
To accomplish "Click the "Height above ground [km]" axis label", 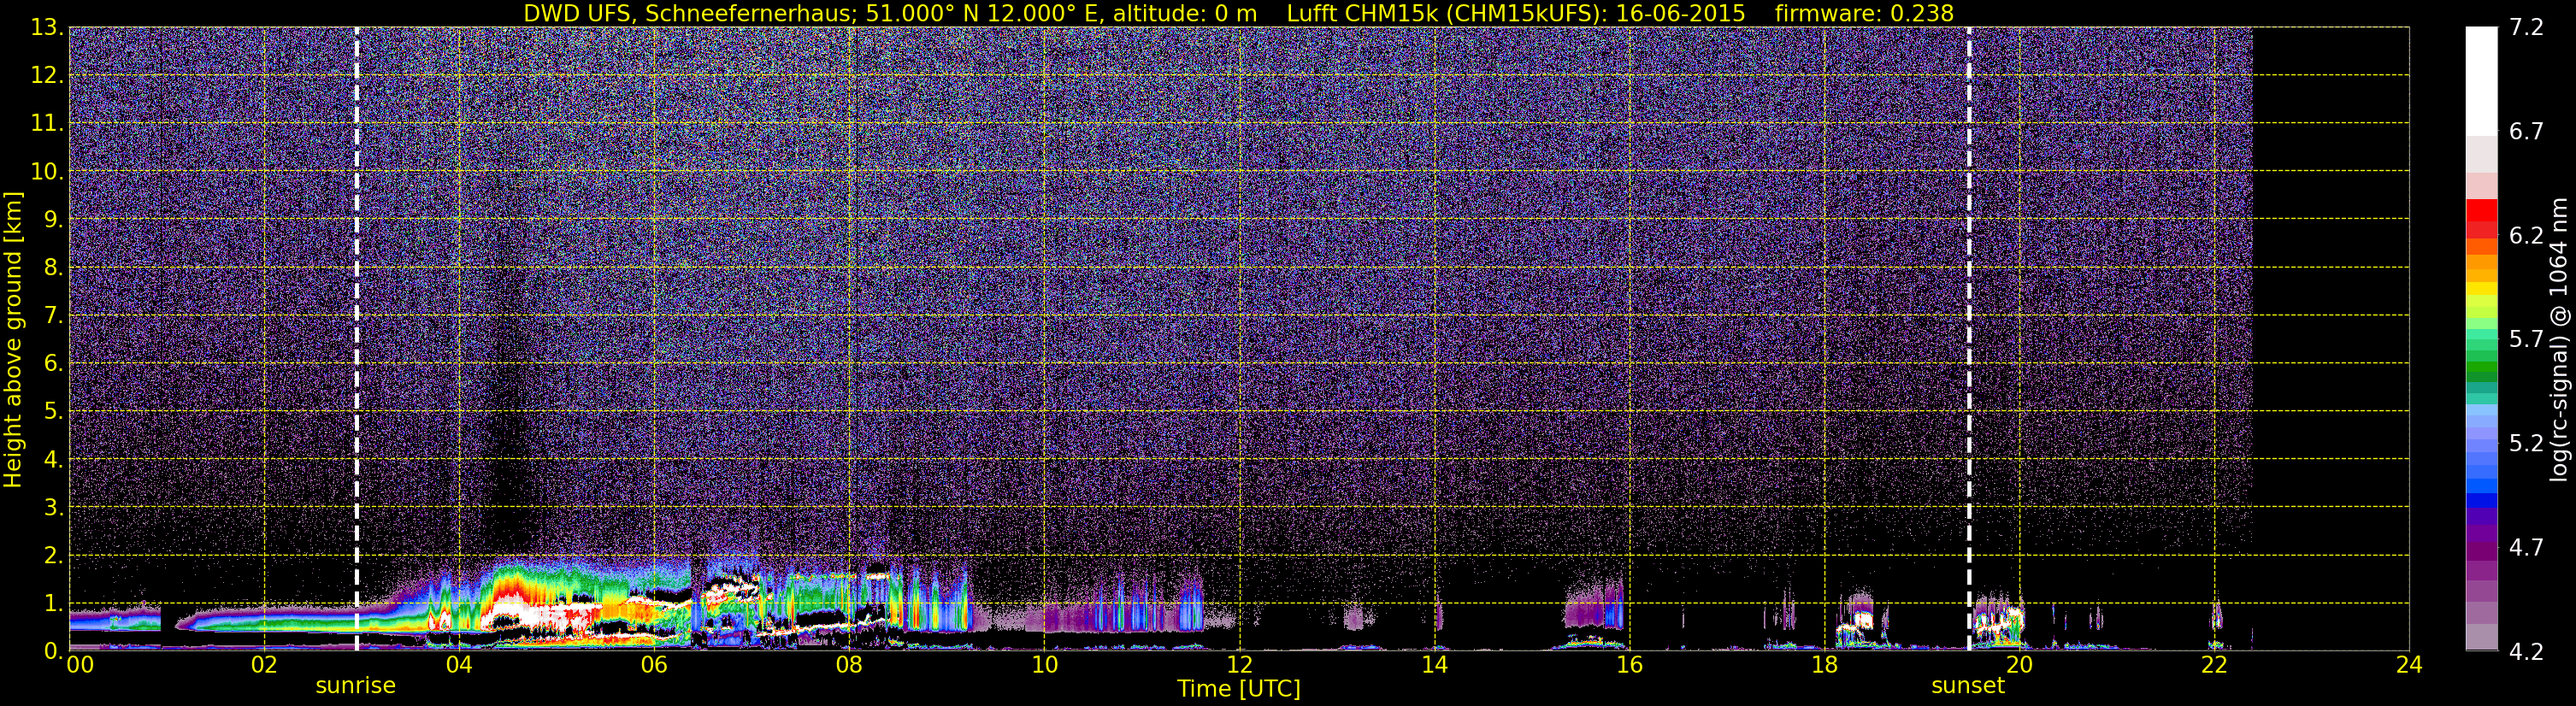I will point(13,340).
